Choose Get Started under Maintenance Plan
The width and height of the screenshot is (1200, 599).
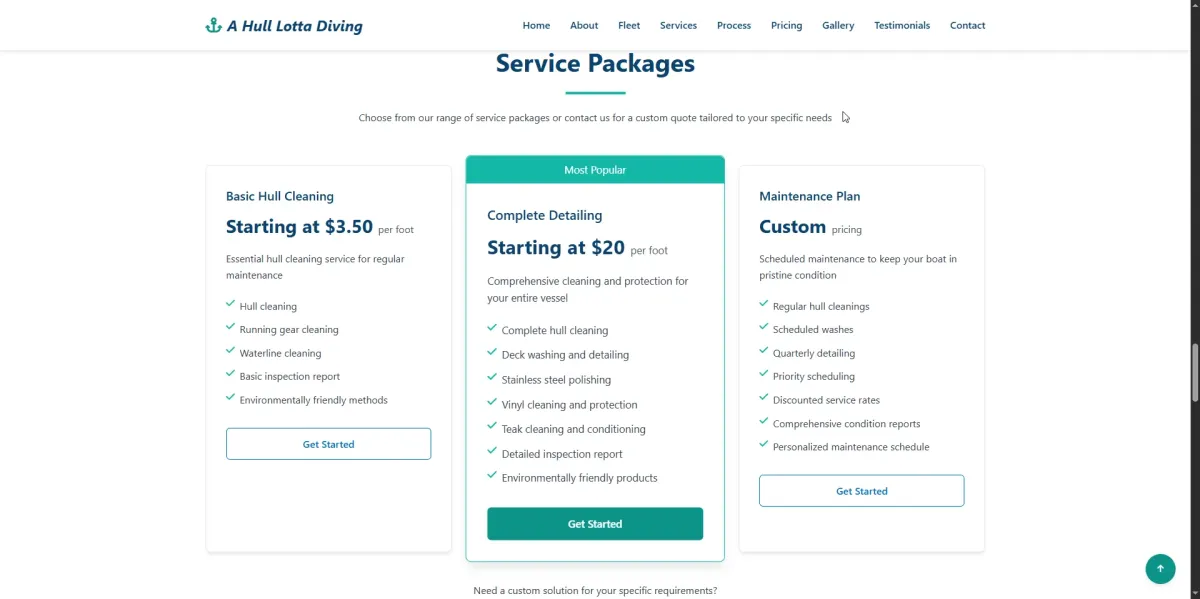(x=861, y=491)
